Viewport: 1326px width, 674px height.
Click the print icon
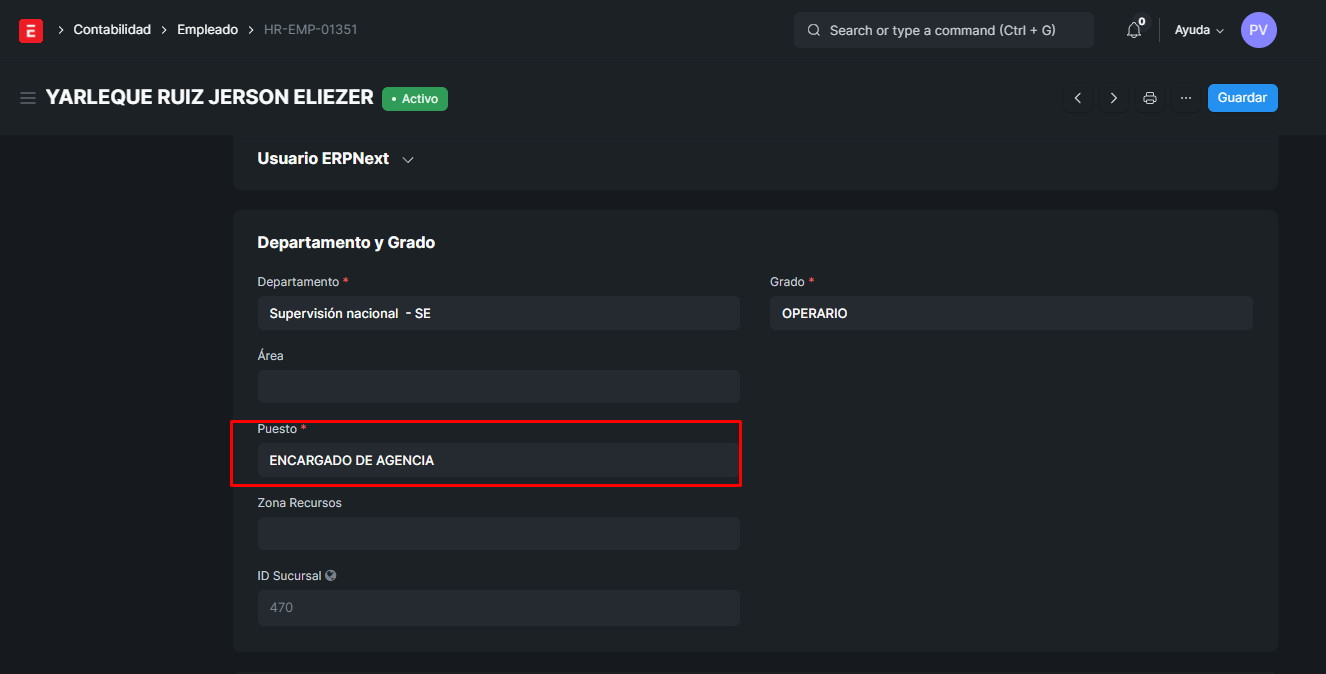pyautogui.click(x=1150, y=98)
